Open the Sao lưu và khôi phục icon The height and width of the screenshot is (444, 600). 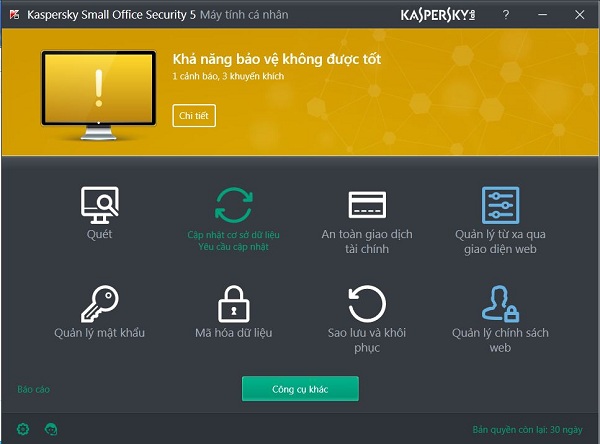pyautogui.click(x=367, y=304)
